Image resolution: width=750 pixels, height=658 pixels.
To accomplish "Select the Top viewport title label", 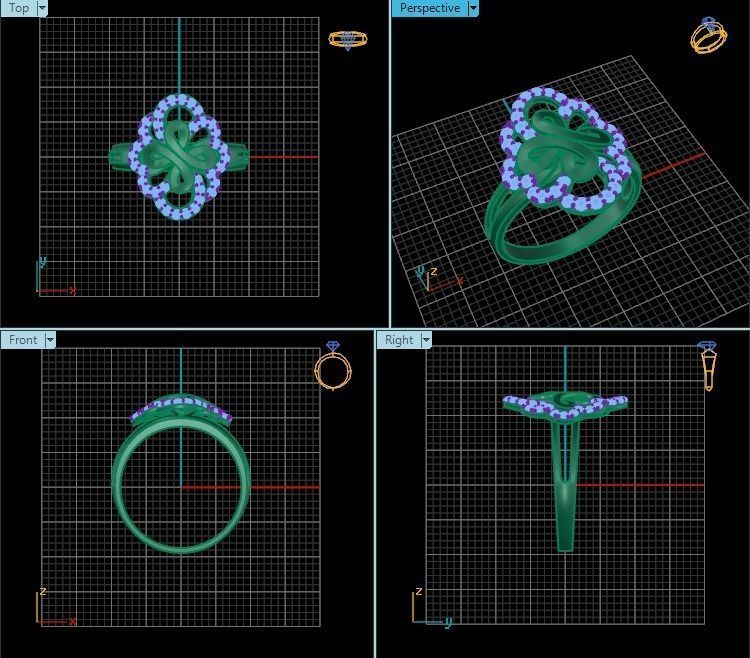I will 19,8.
